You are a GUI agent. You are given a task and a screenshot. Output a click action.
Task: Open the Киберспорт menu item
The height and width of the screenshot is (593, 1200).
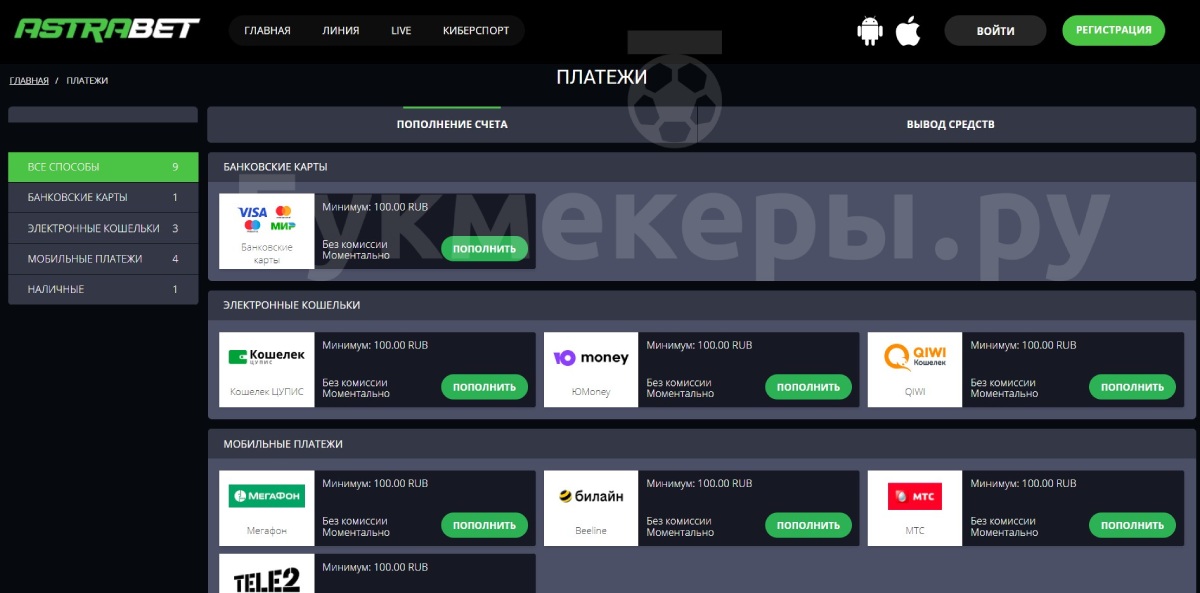(476, 30)
